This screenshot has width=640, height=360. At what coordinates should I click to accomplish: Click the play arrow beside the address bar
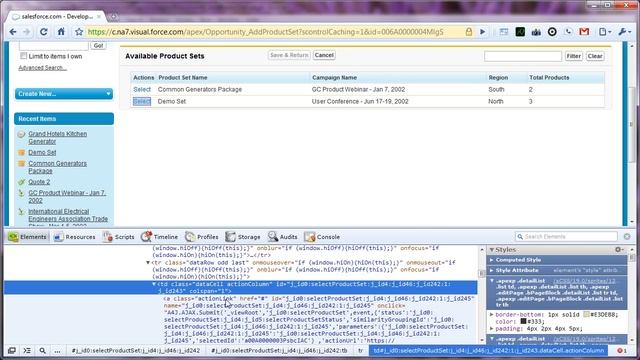click(x=482, y=32)
